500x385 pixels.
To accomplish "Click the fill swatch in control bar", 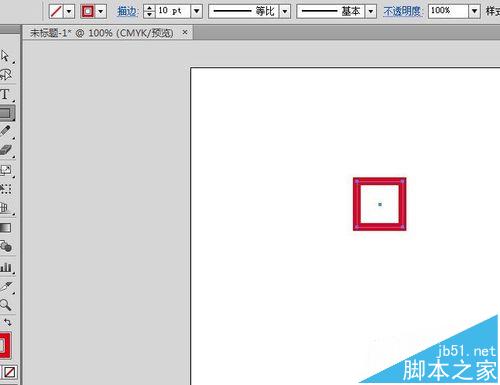I will click(56, 11).
